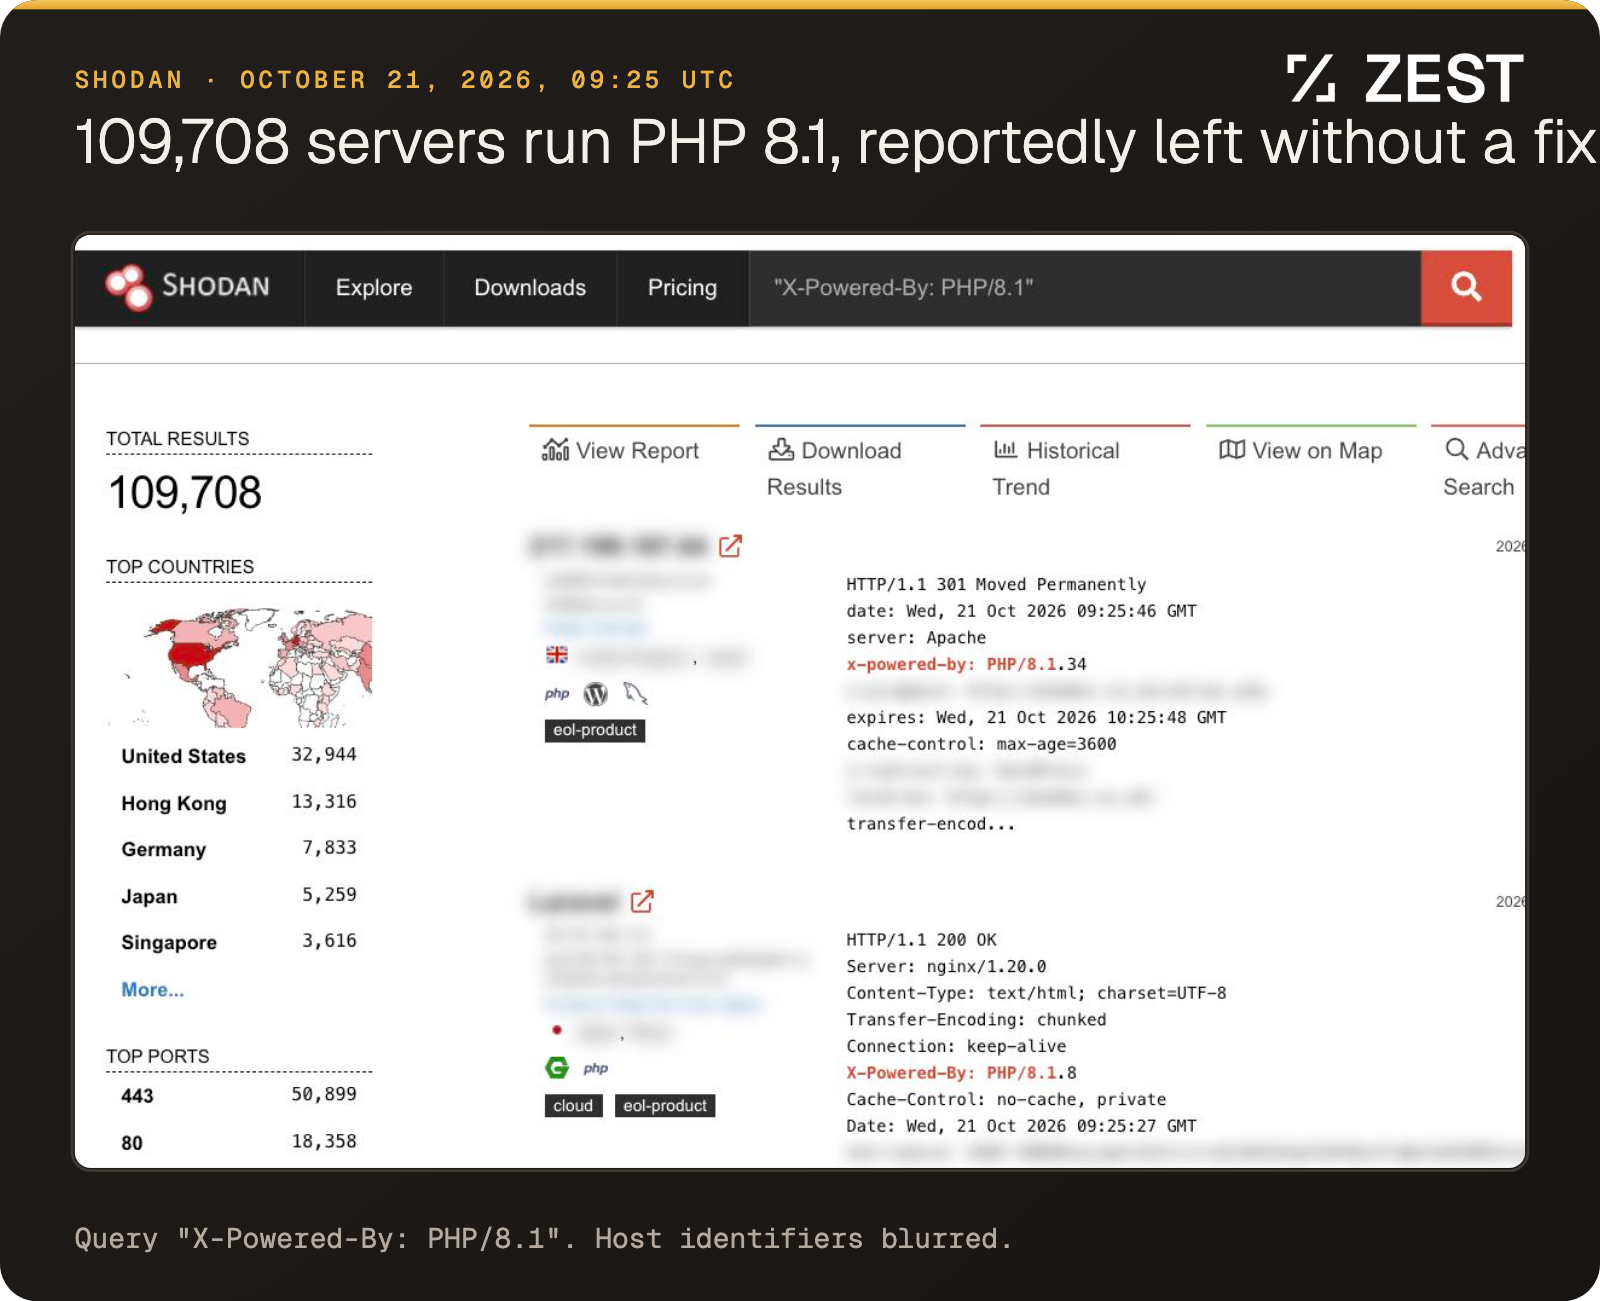Viewport: 1600px width, 1301px height.
Task: Open external link of second result
Action: [x=642, y=901]
